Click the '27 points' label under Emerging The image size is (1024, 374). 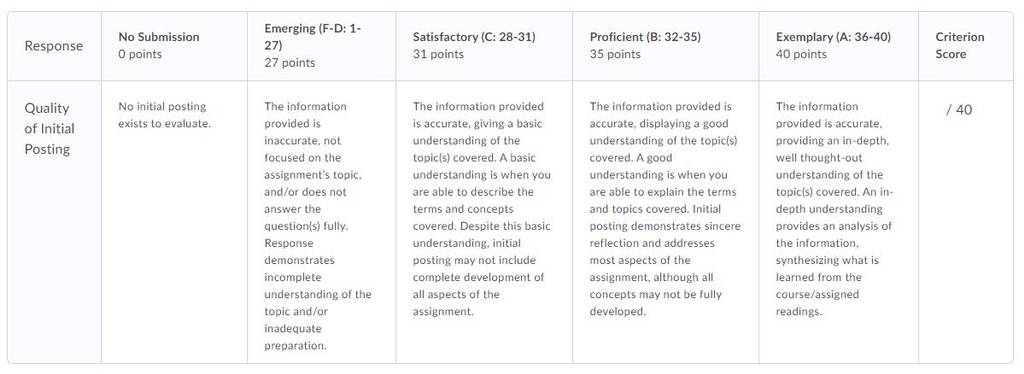click(289, 63)
